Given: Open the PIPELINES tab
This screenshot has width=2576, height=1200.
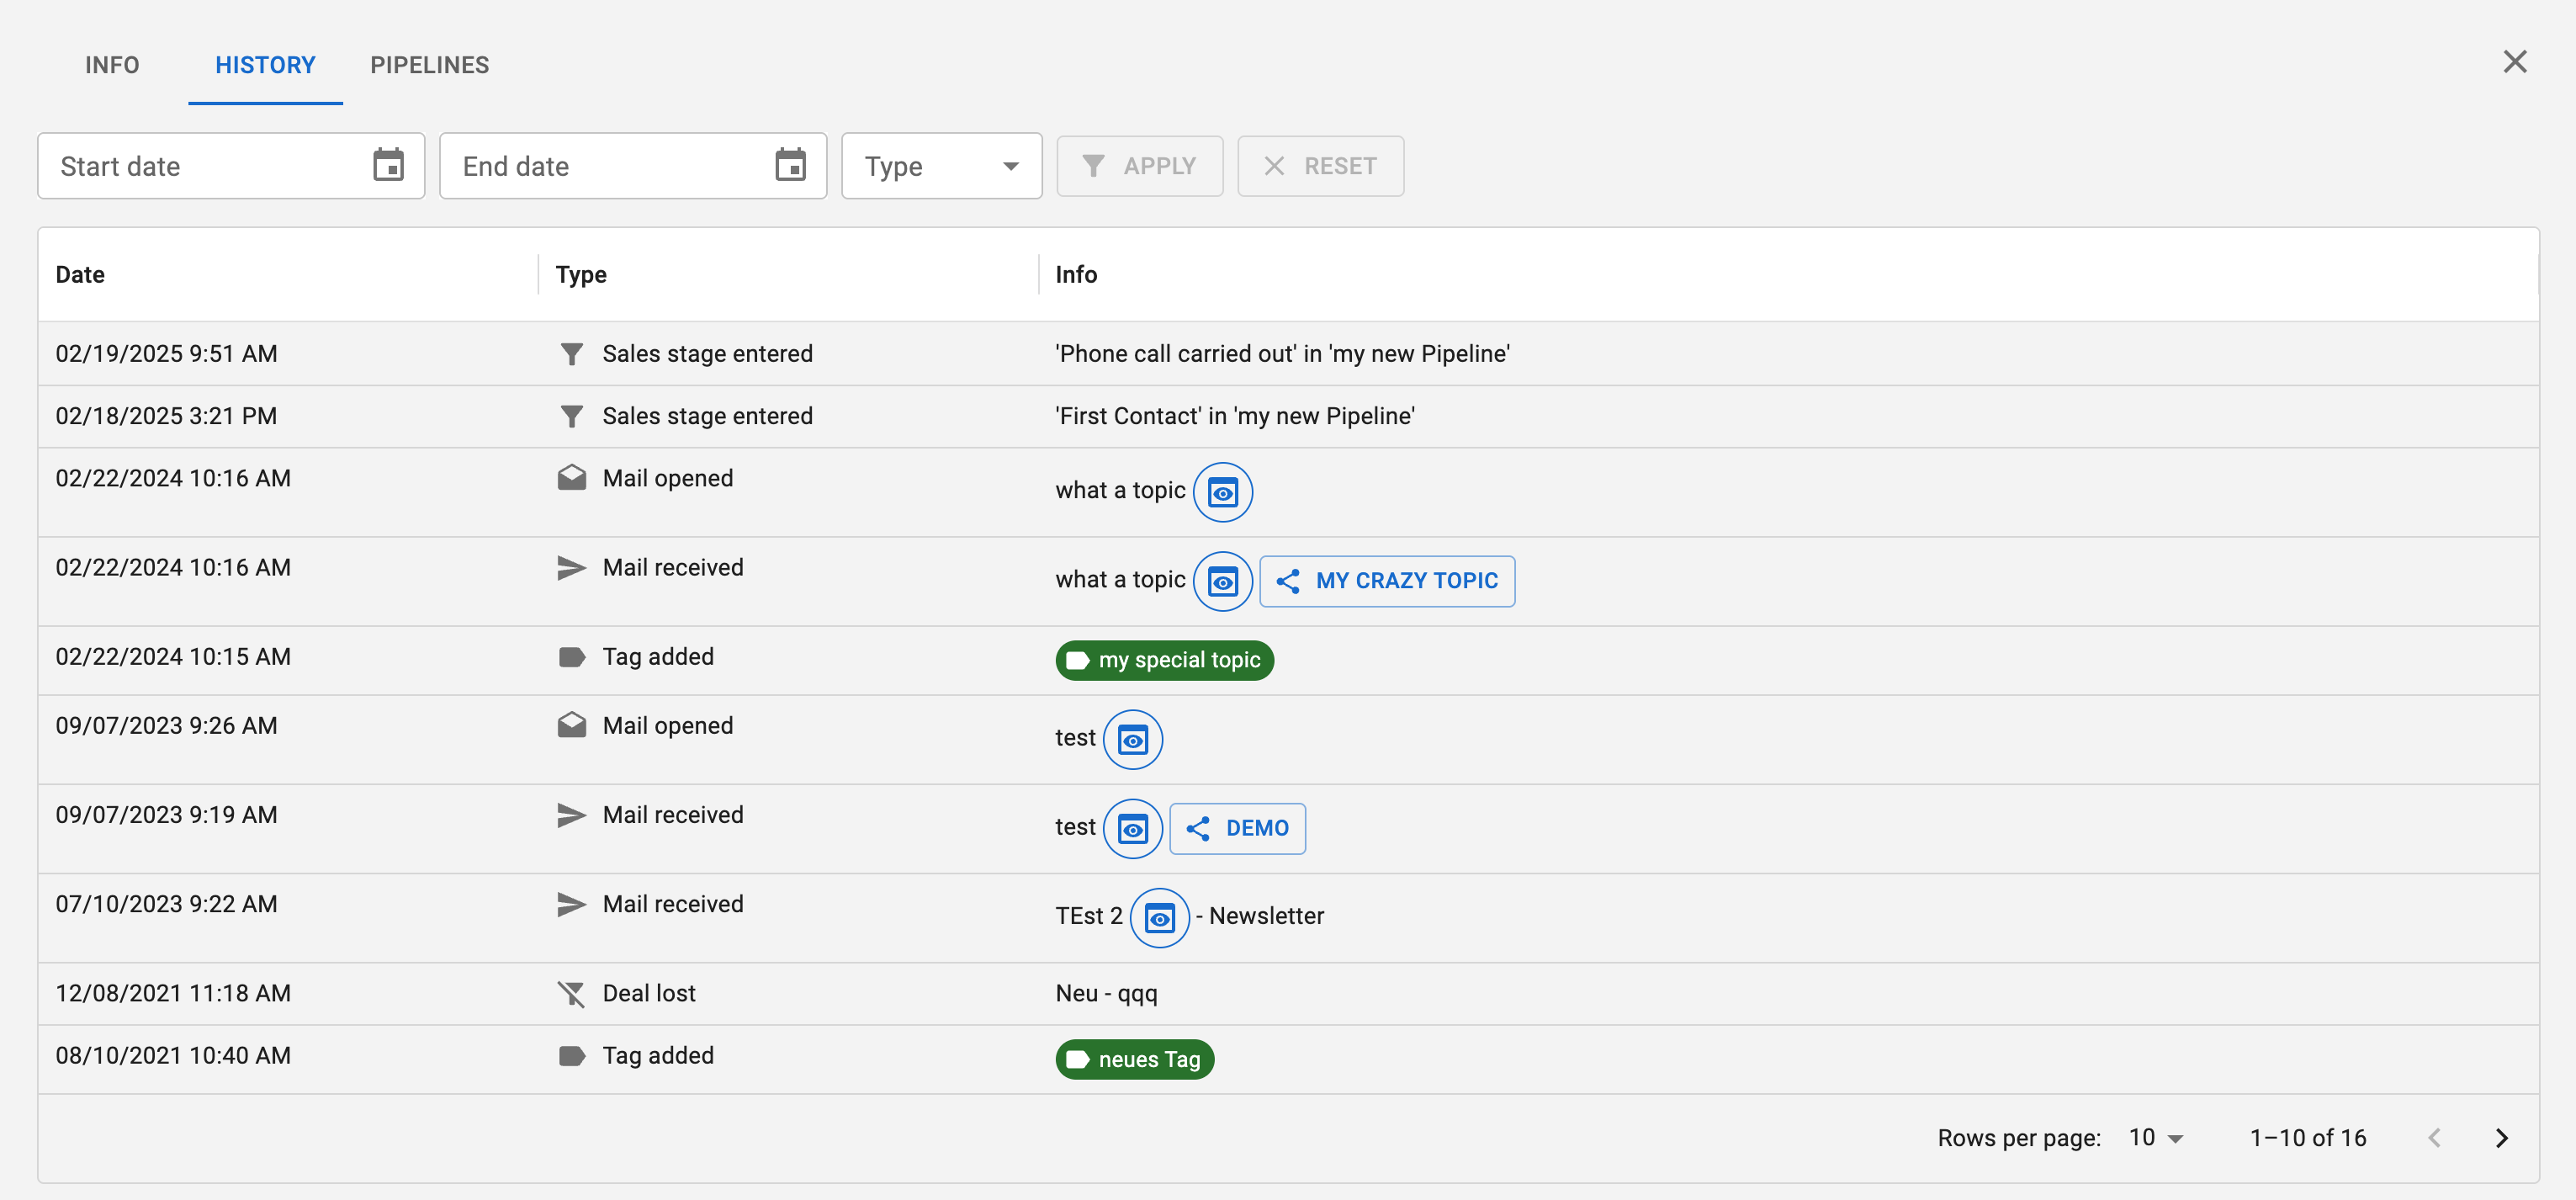Looking at the screenshot, I should coord(430,65).
